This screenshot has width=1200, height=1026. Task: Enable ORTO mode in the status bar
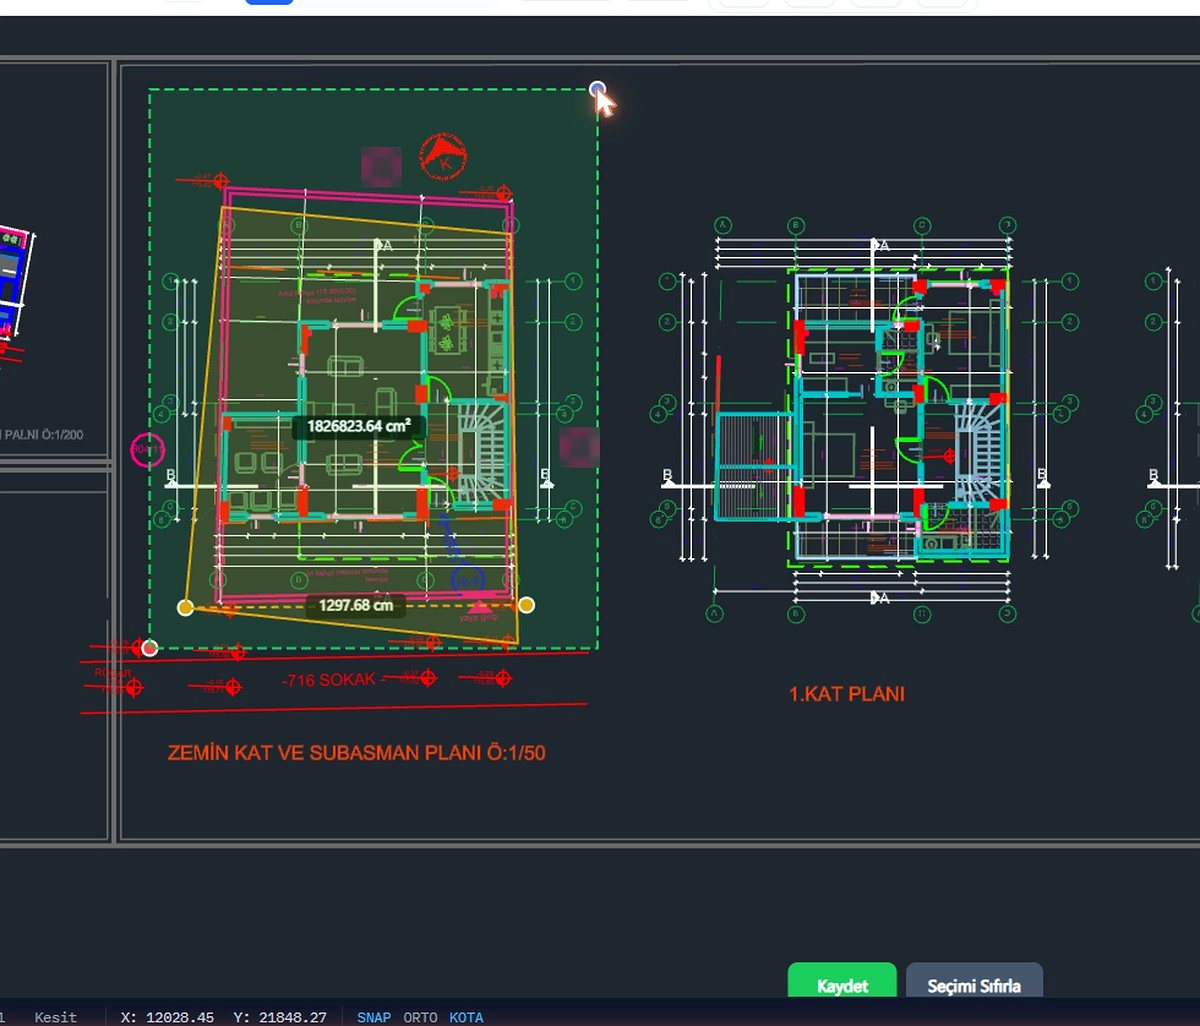[x=420, y=1017]
